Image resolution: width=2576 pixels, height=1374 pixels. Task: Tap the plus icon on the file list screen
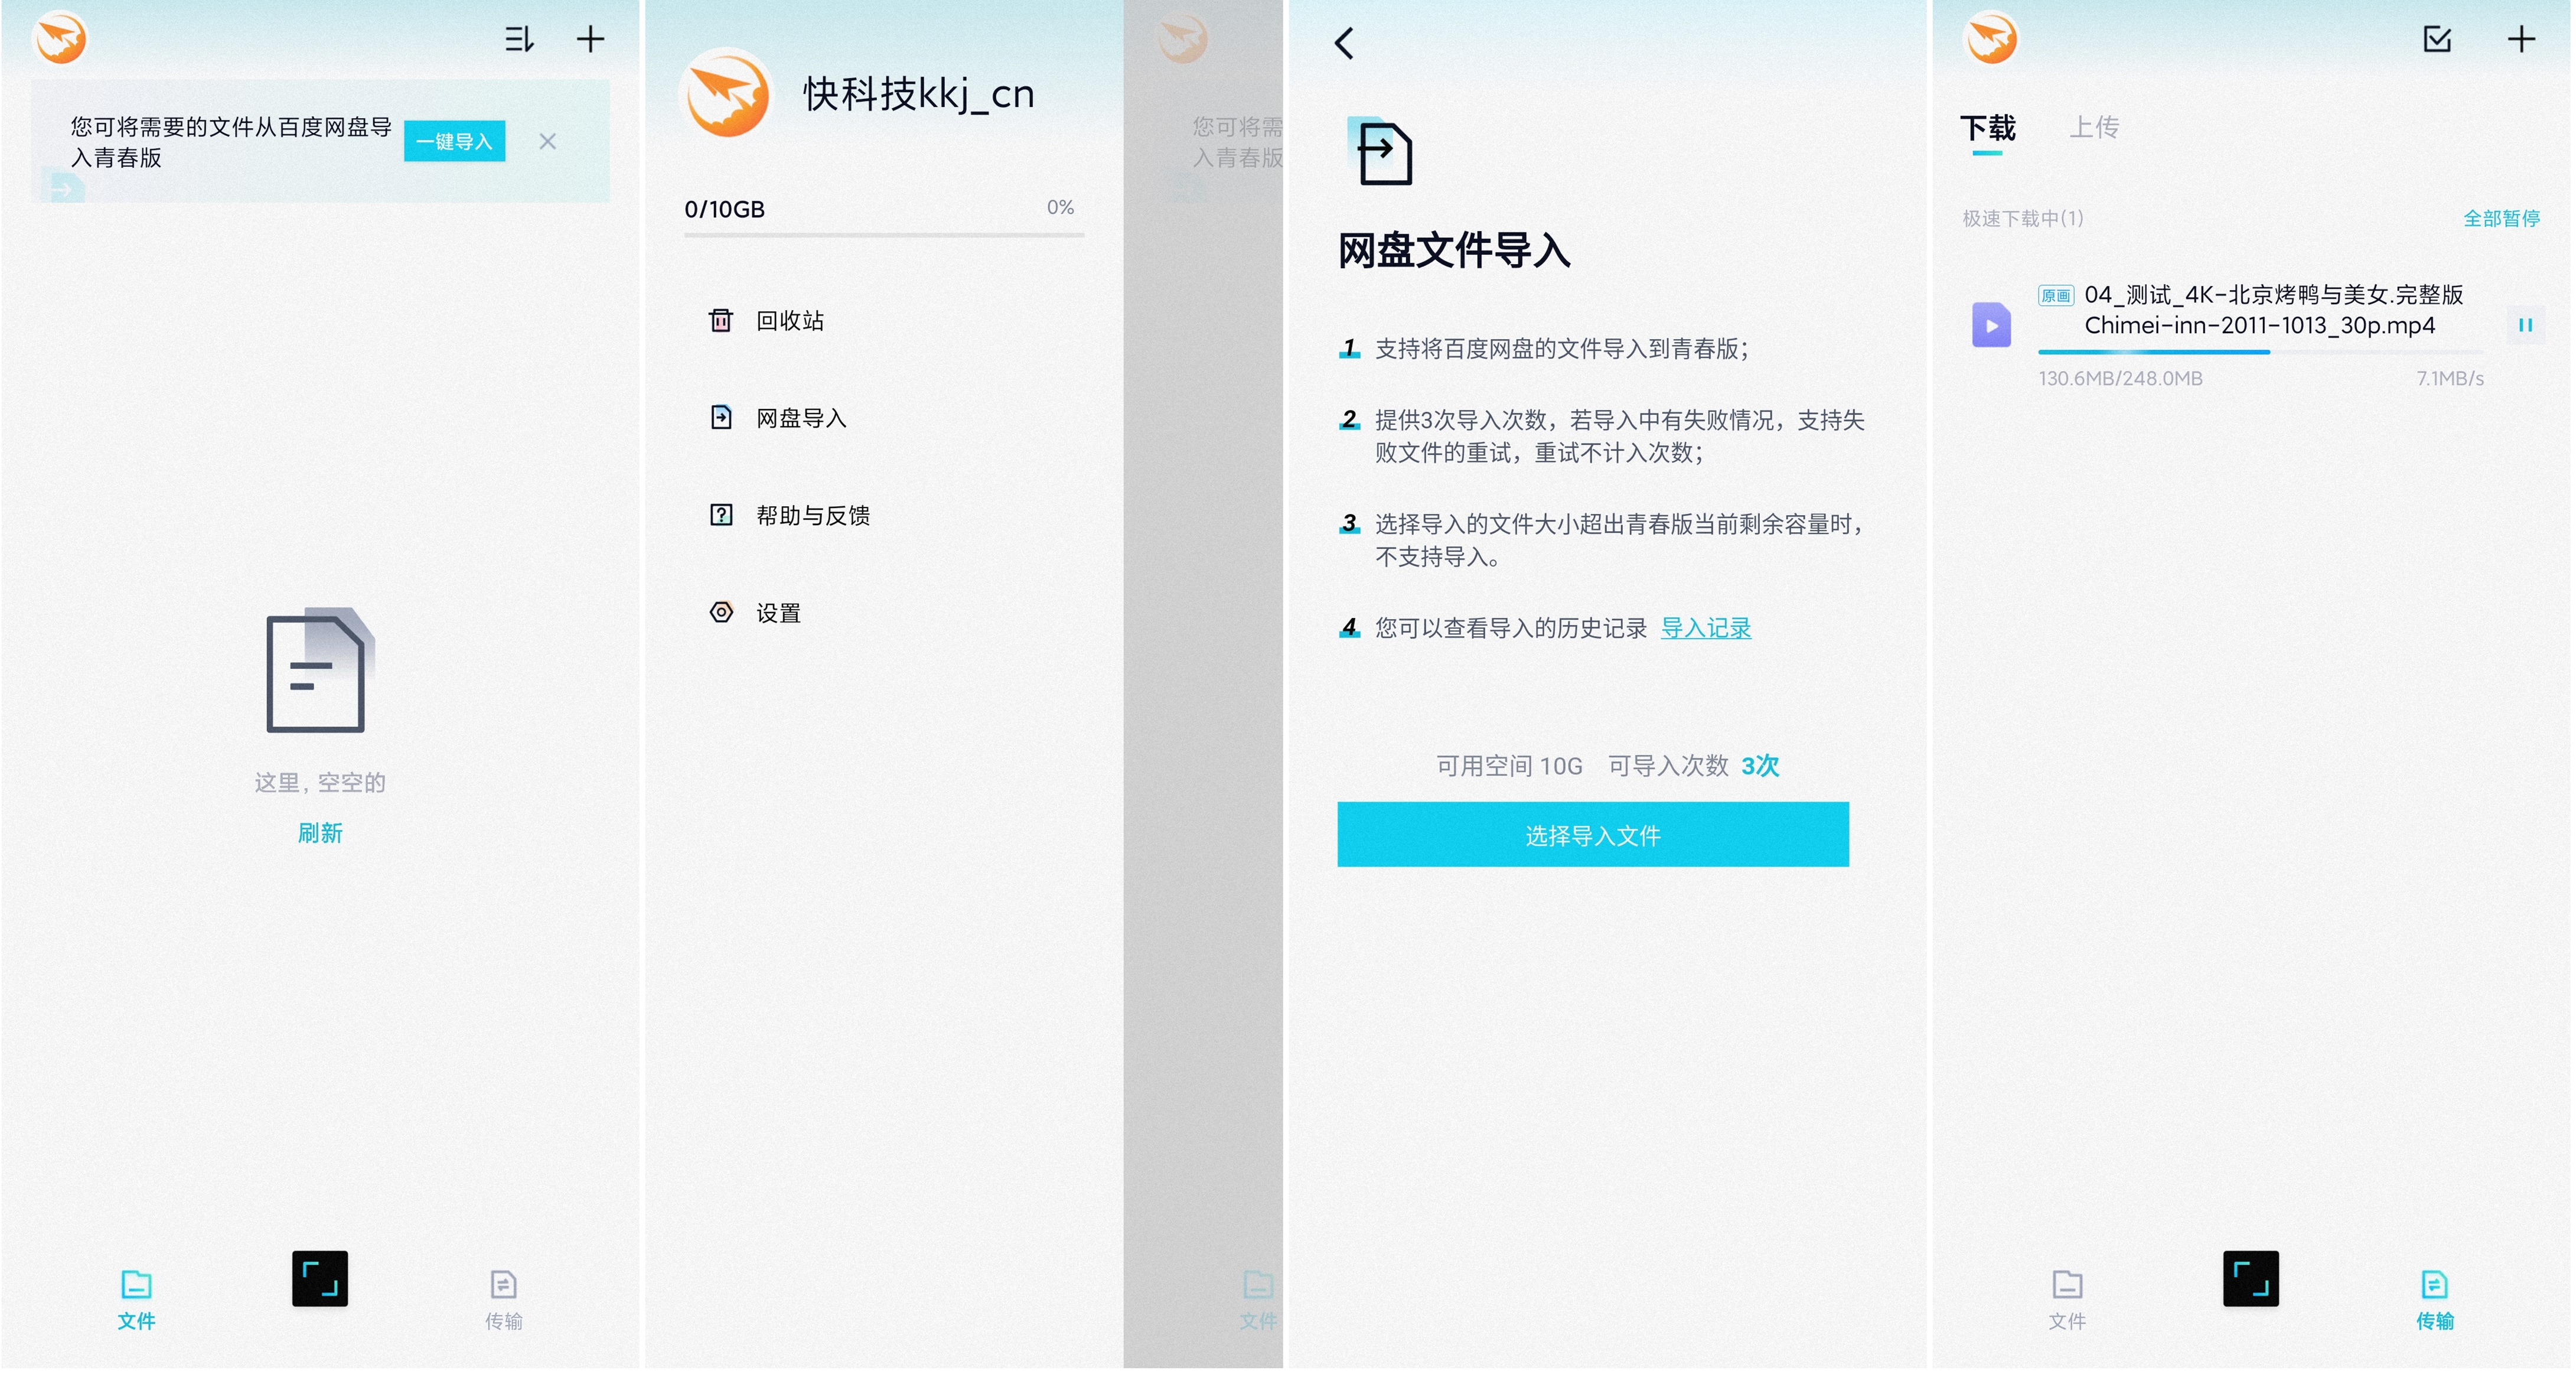click(590, 40)
